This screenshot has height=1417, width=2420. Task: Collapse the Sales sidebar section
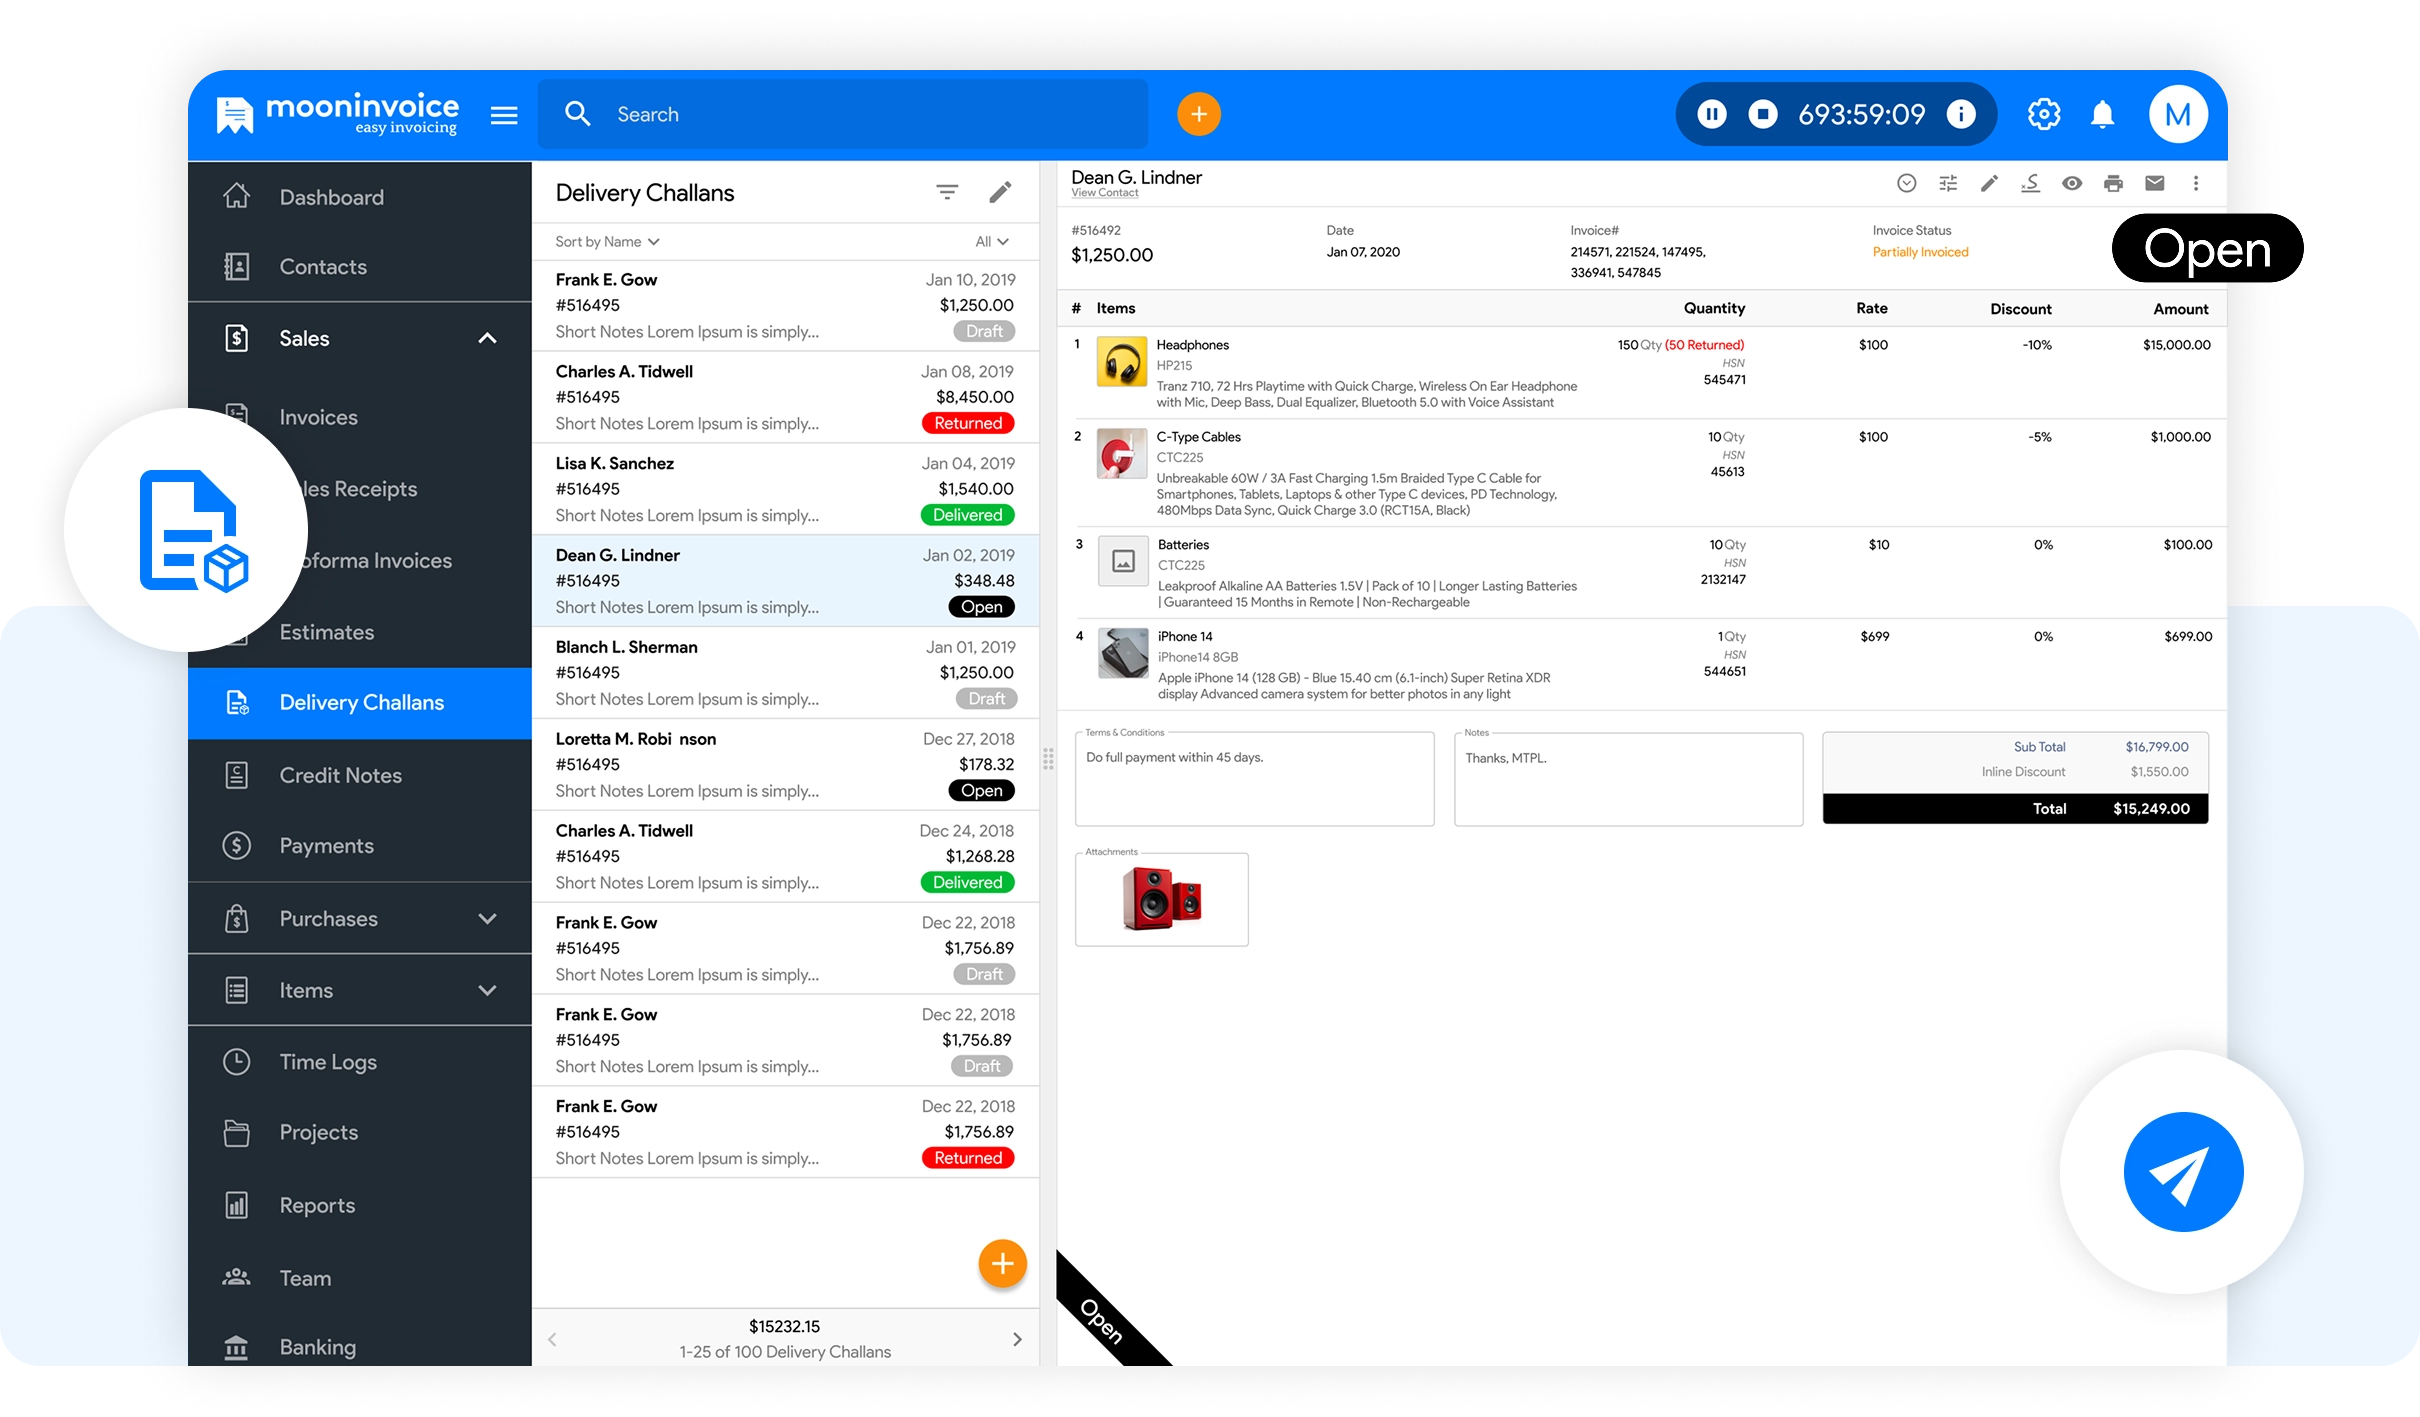pos(487,339)
